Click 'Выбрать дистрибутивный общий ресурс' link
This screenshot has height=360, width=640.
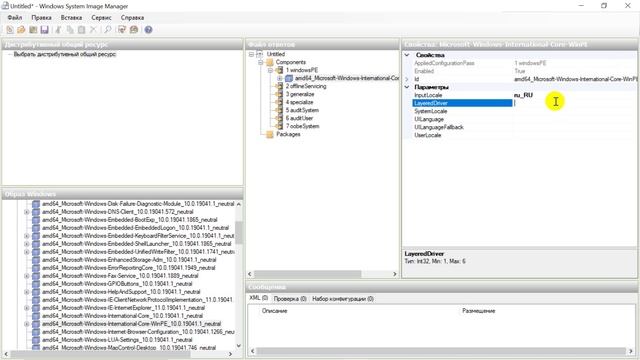click(x=65, y=54)
